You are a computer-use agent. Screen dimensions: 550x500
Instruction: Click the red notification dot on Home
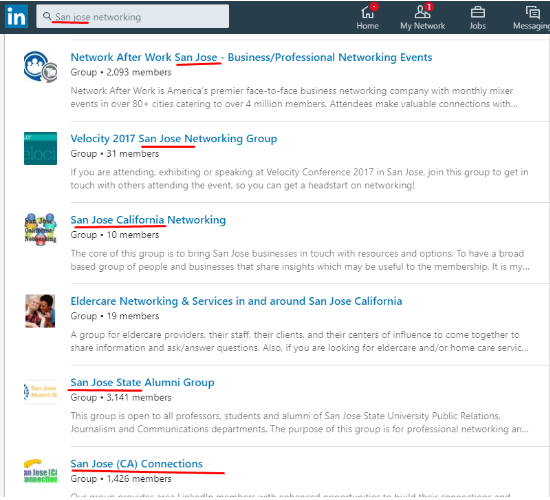[374, 7]
